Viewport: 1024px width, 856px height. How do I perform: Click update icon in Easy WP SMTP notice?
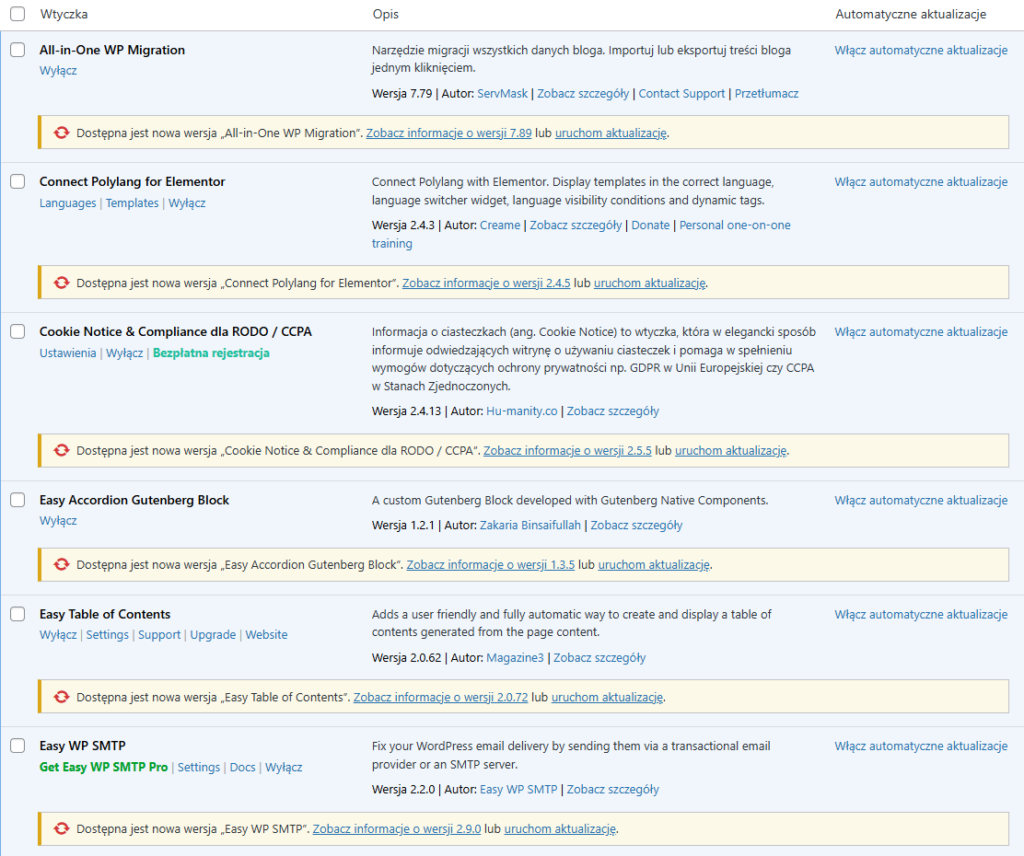[x=62, y=829]
